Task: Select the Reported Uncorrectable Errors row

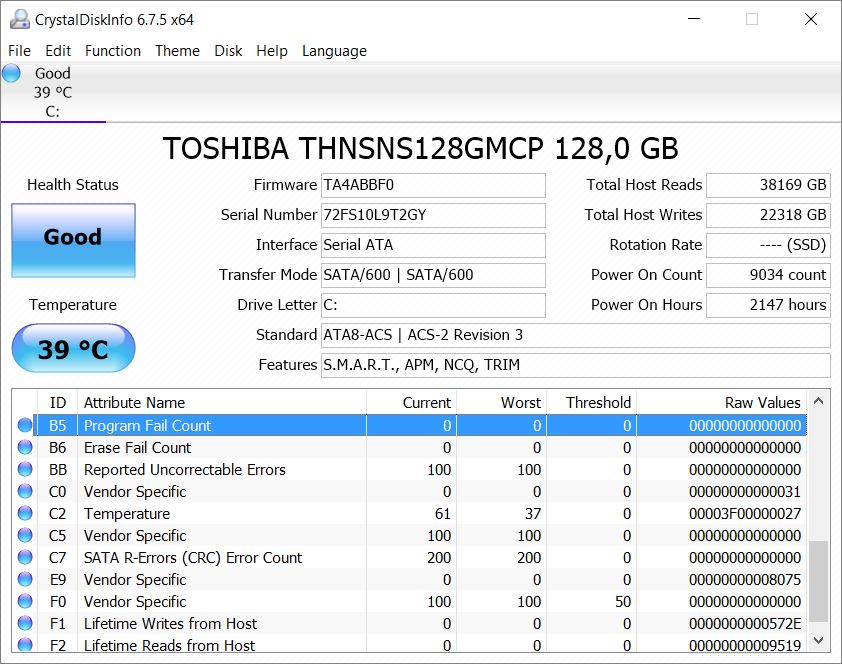Action: [x=411, y=469]
